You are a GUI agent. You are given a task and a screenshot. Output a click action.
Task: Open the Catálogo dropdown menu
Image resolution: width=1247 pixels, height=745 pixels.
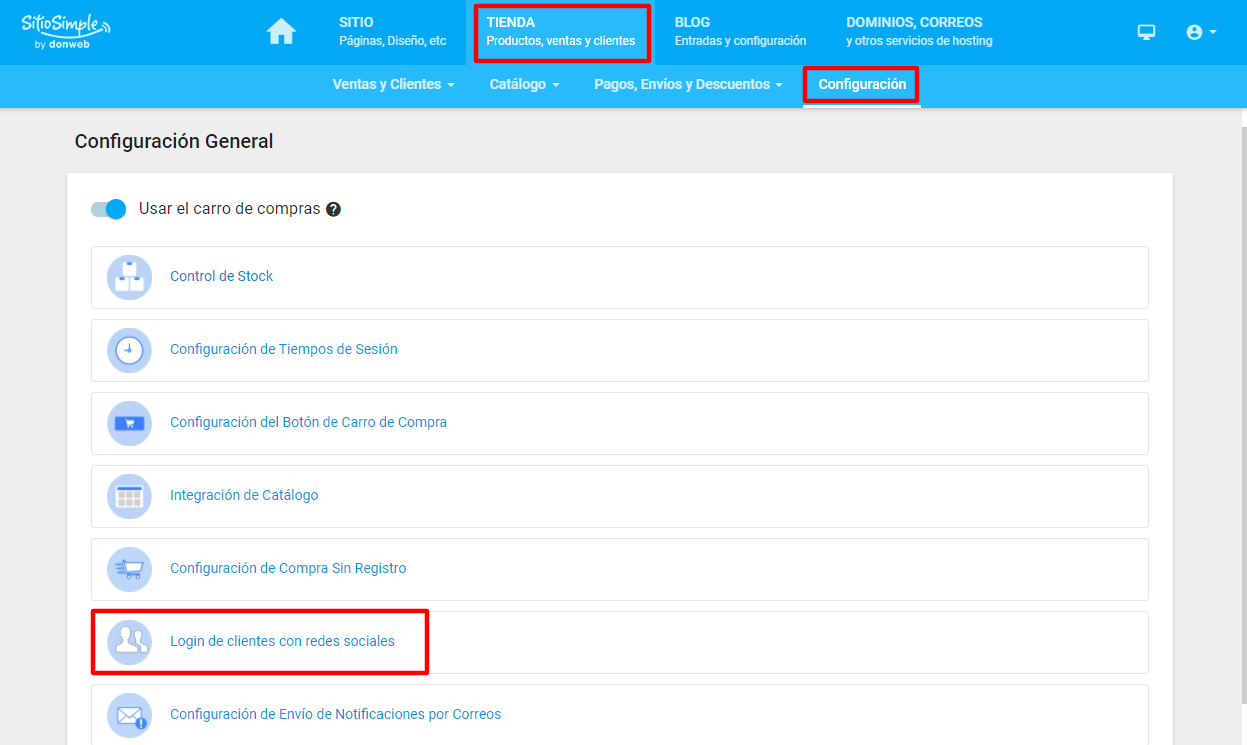pos(524,85)
